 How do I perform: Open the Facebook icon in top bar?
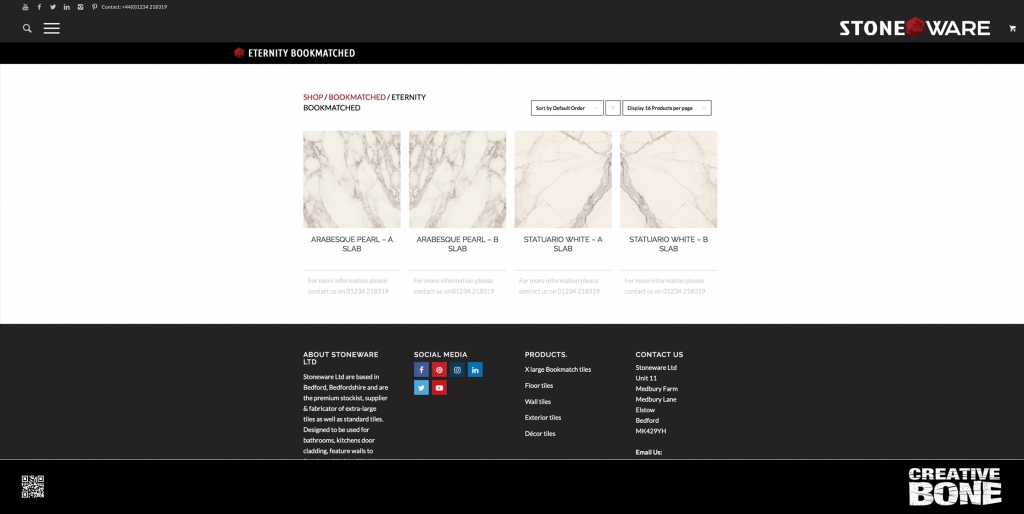tap(39, 7)
